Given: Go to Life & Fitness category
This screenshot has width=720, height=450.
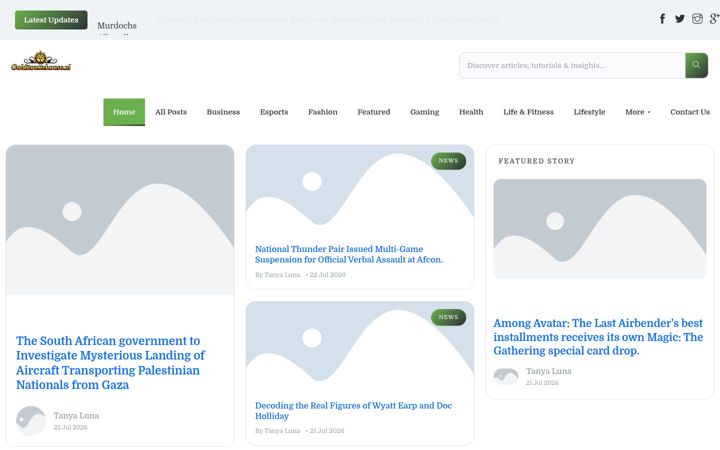Looking at the screenshot, I should point(528,112).
